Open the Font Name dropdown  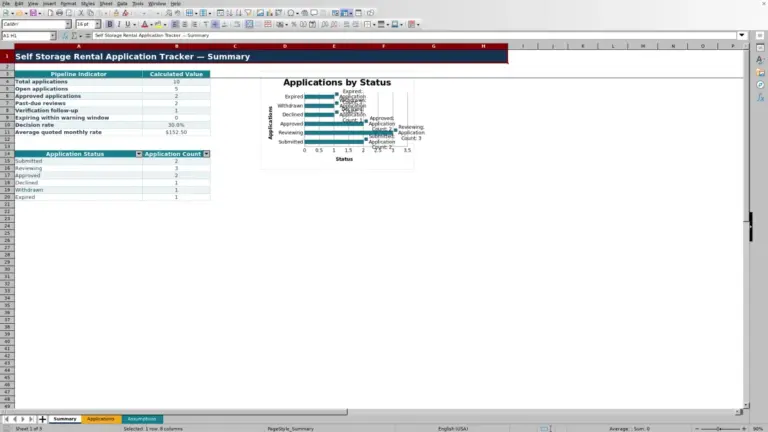pos(68,24)
